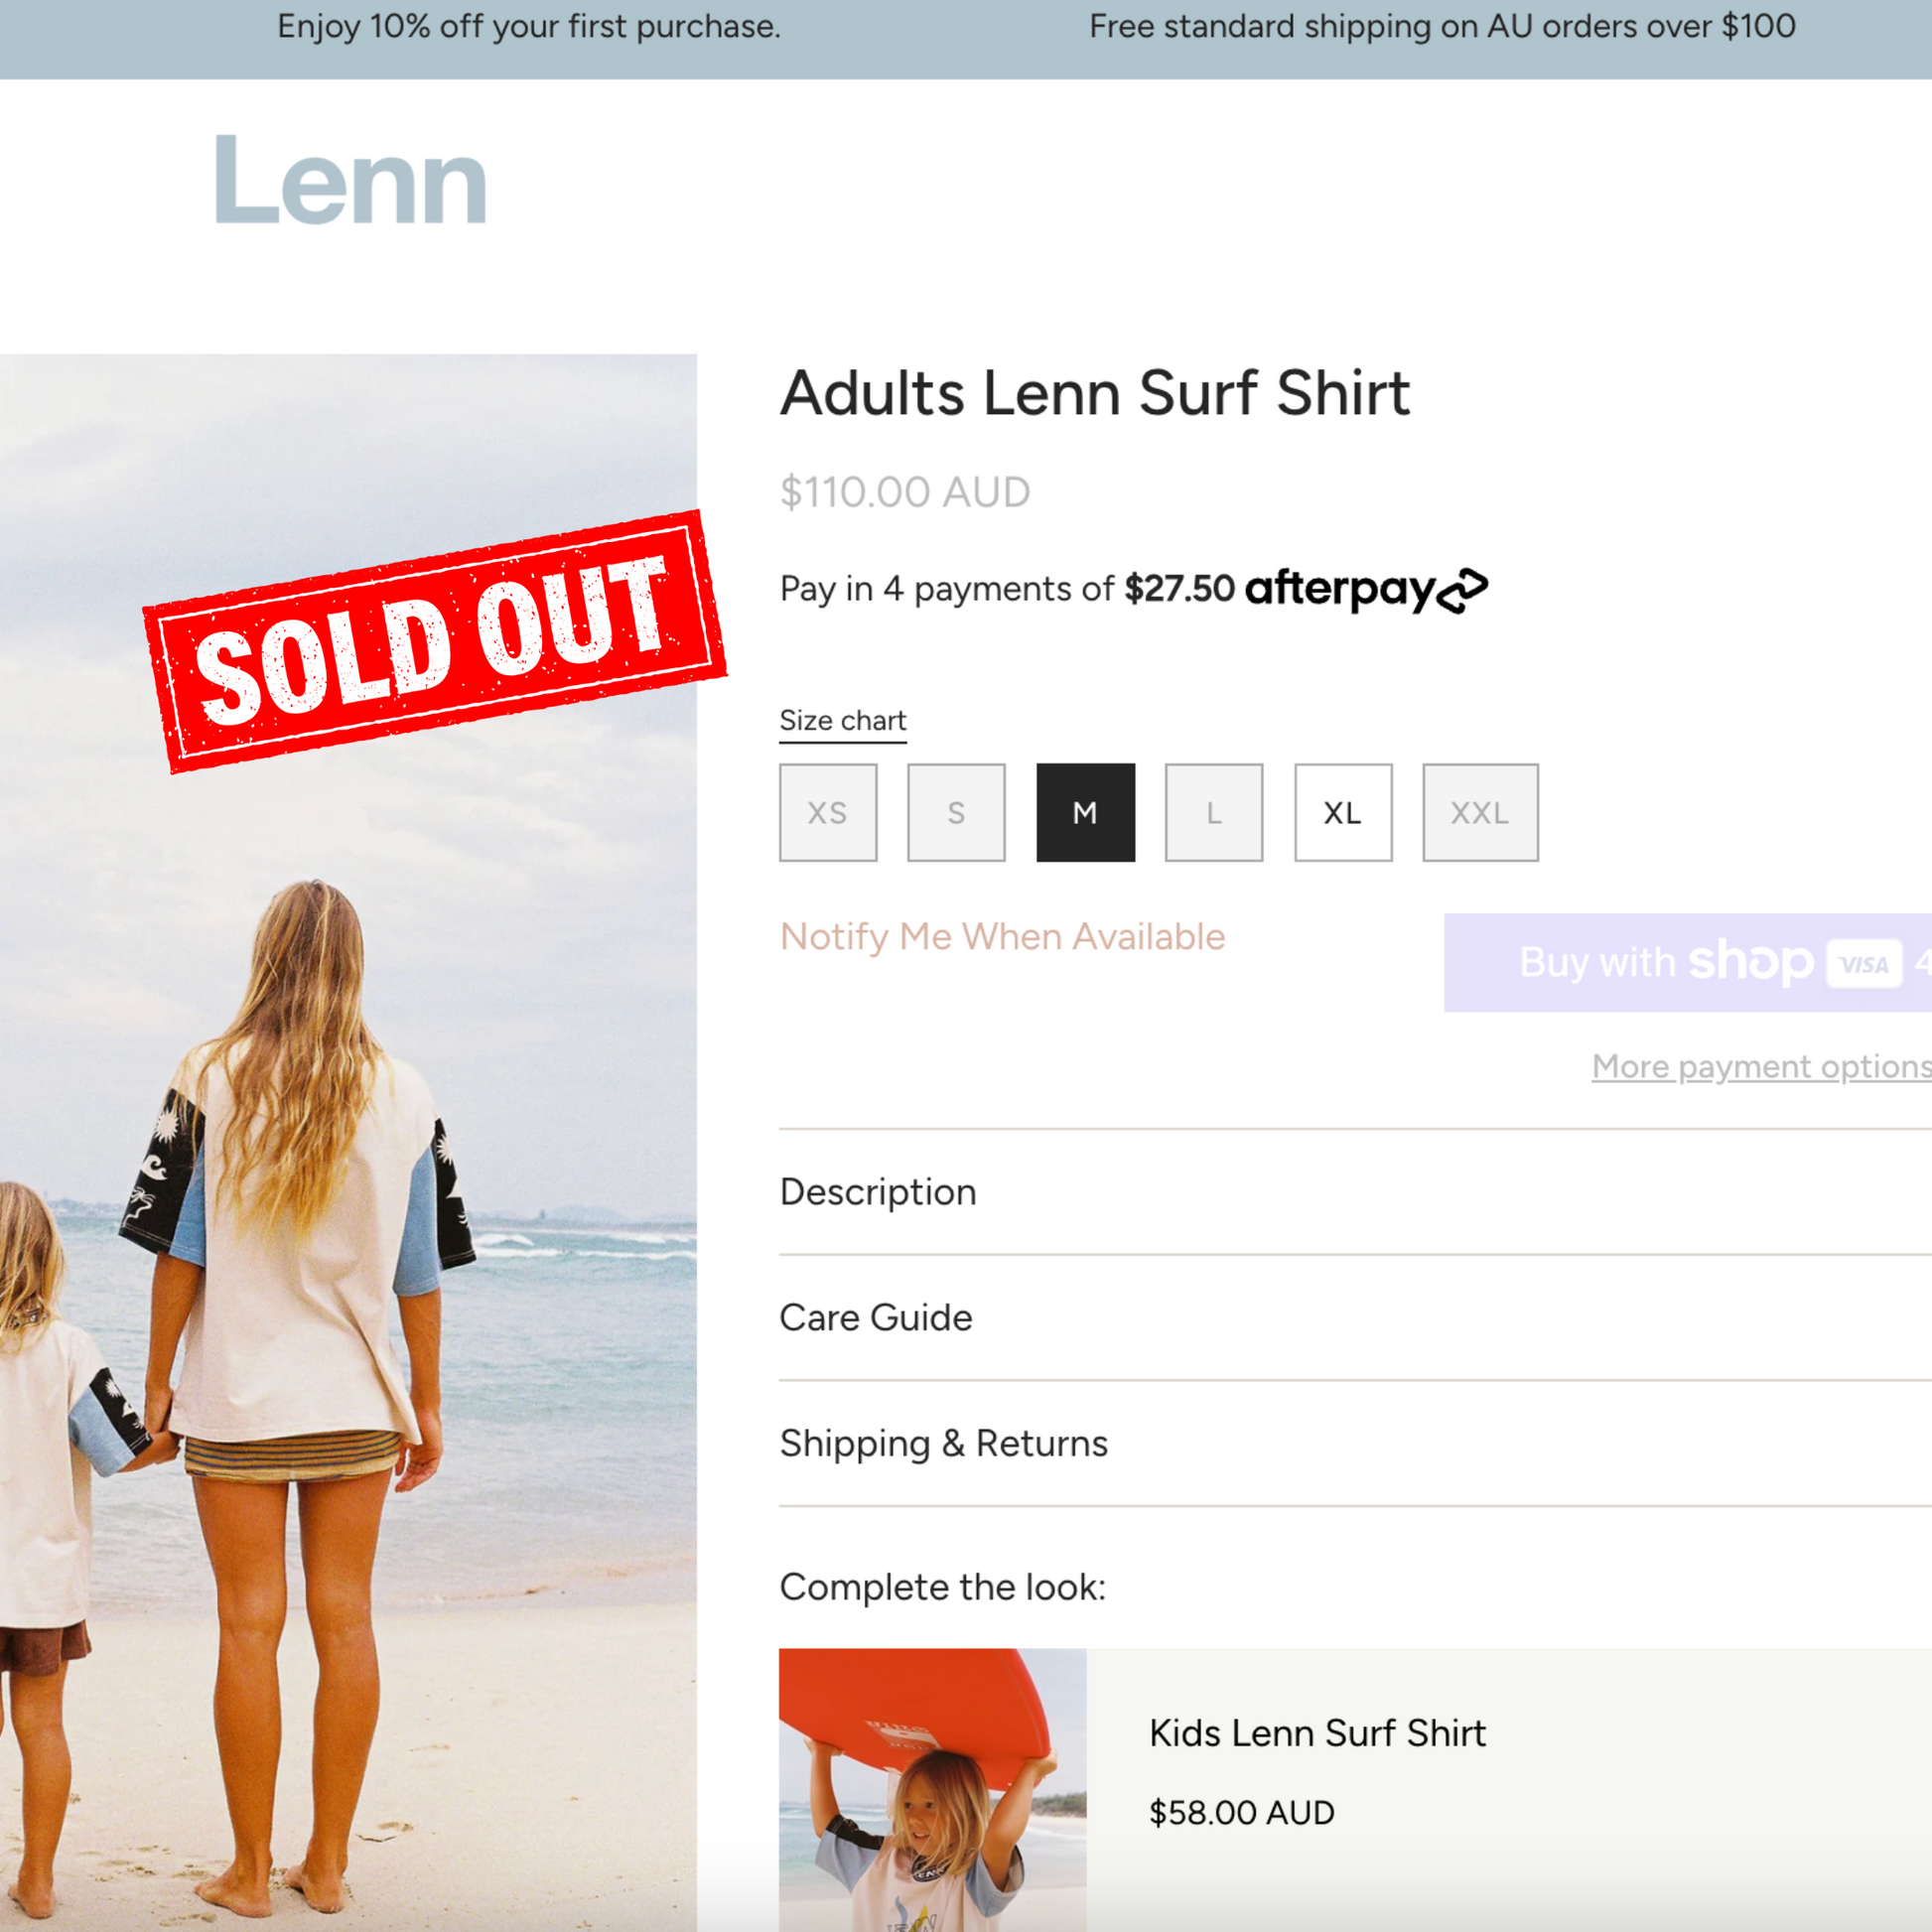Click the 10% off first purchase banner
Viewport: 1932px width, 1932px height.
[529, 27]
